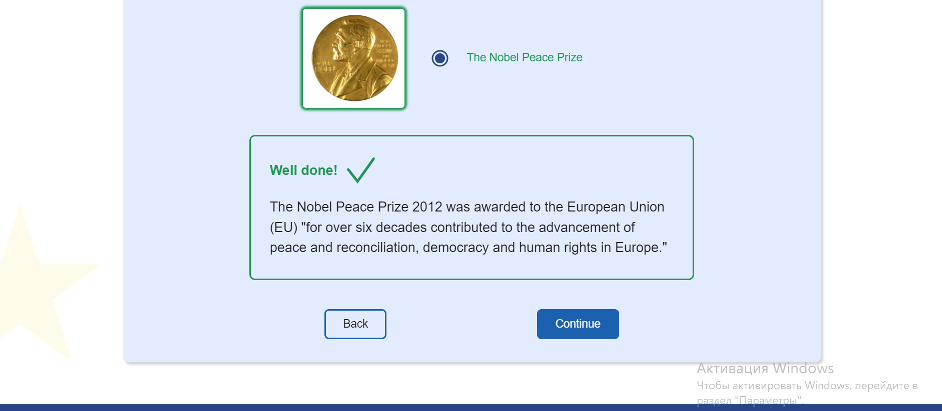
Task: Go back using the Back button
Action: coord(355,324)
